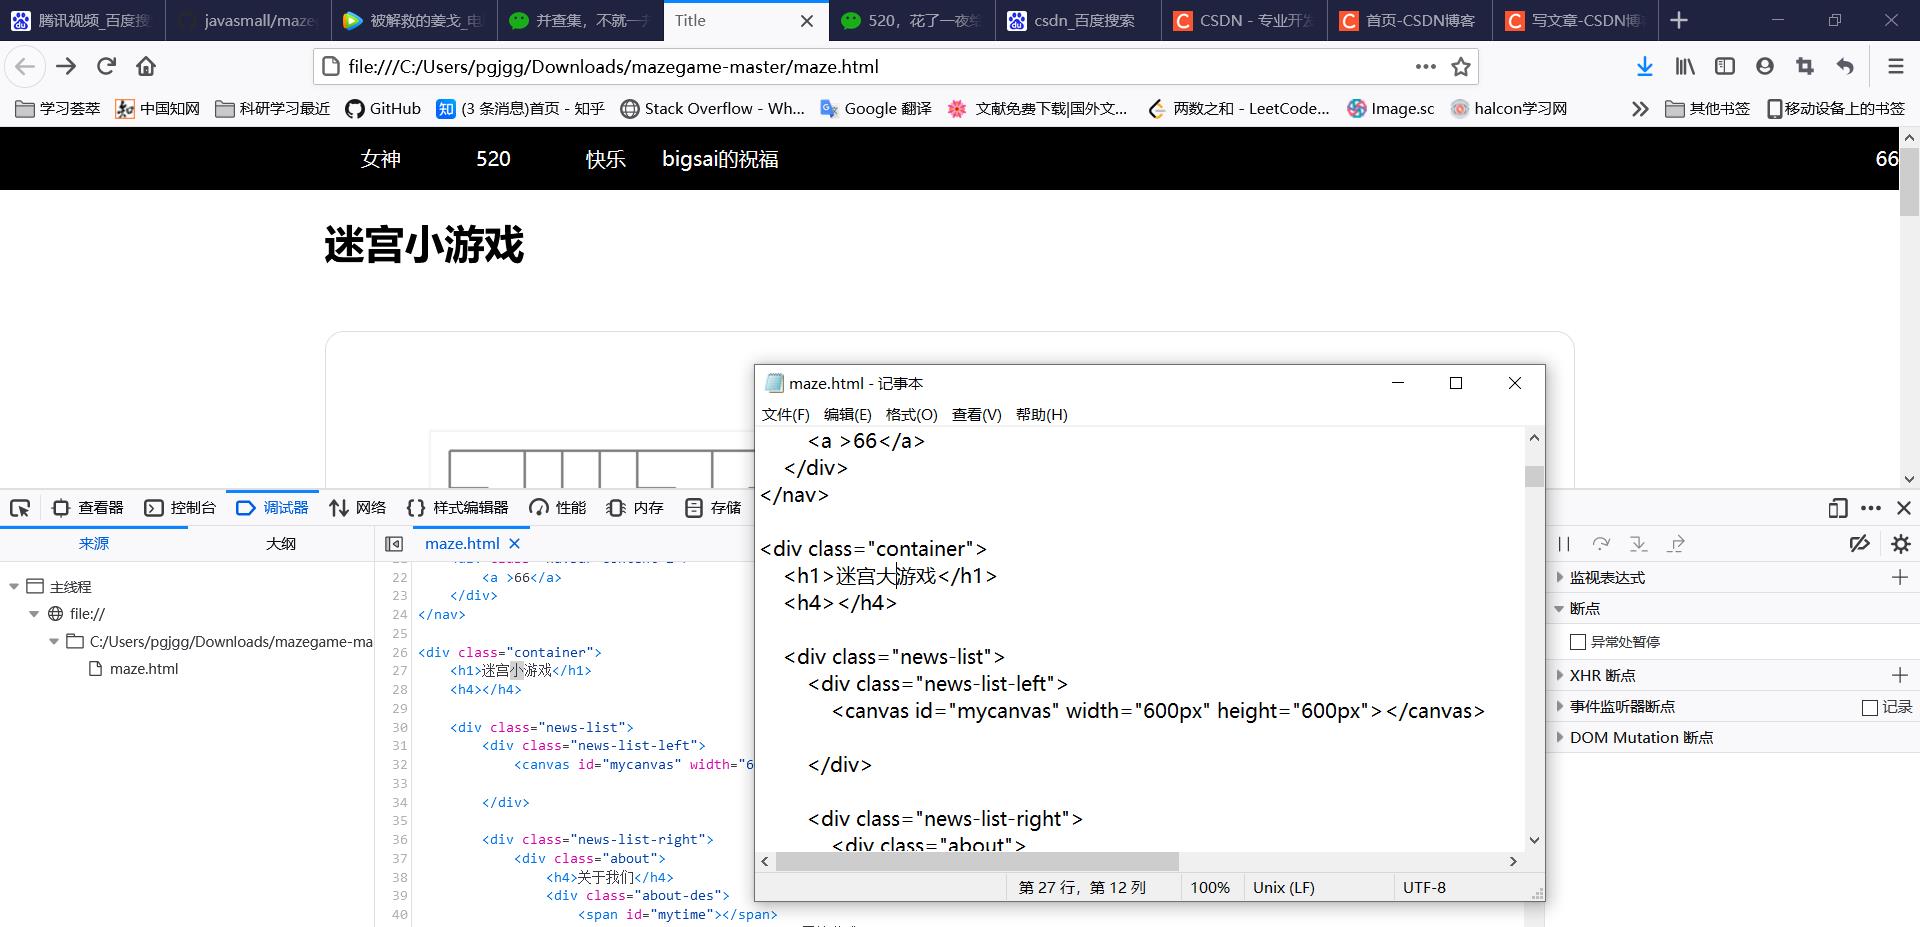Show more bookmarks with the chevron
The height and width of the screenshot is (927, 1920).
[1640, 109]
